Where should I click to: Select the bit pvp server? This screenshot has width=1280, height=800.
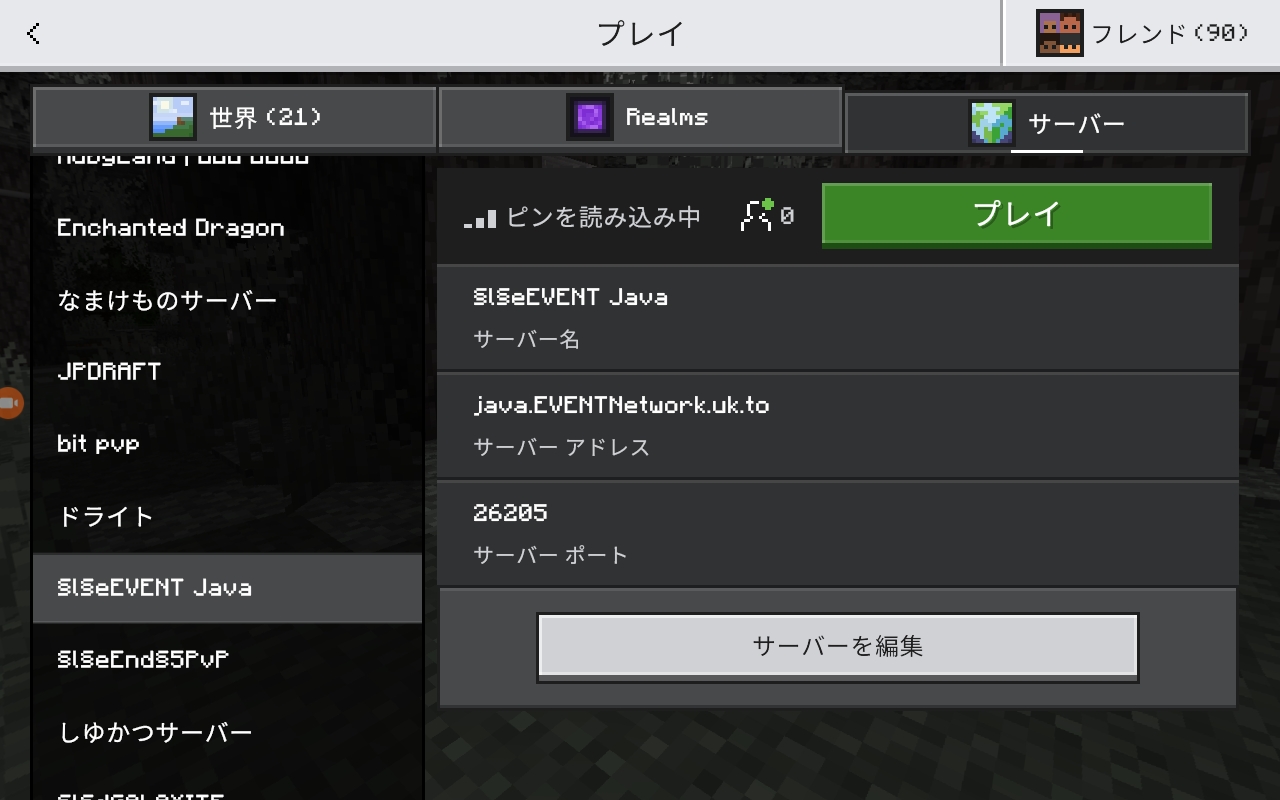[227, 444]
